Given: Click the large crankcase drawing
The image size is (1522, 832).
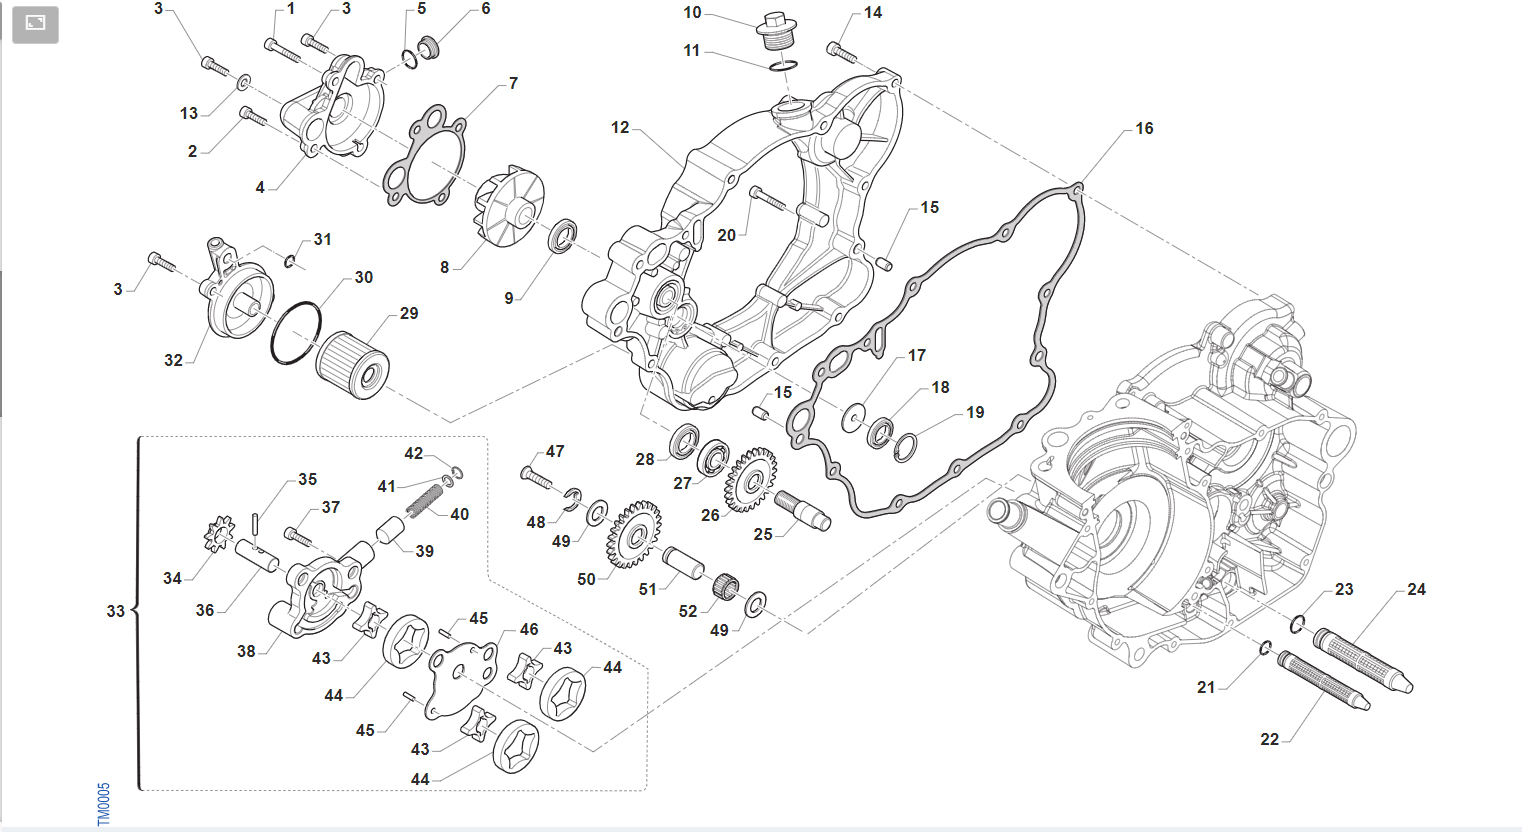Looking at the screenshot, I should pyautogui.click(x=1172, y=482).
